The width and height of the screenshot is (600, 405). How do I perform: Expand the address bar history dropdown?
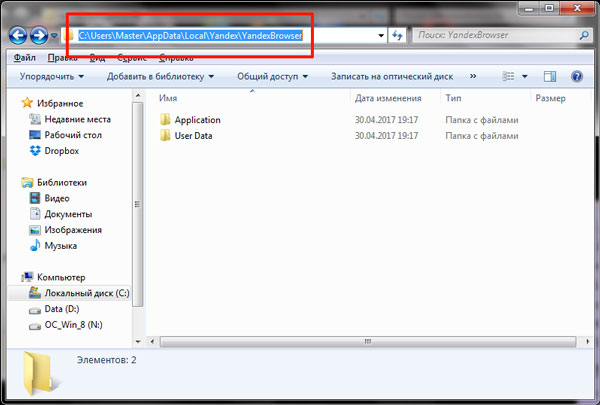(382, 35)
